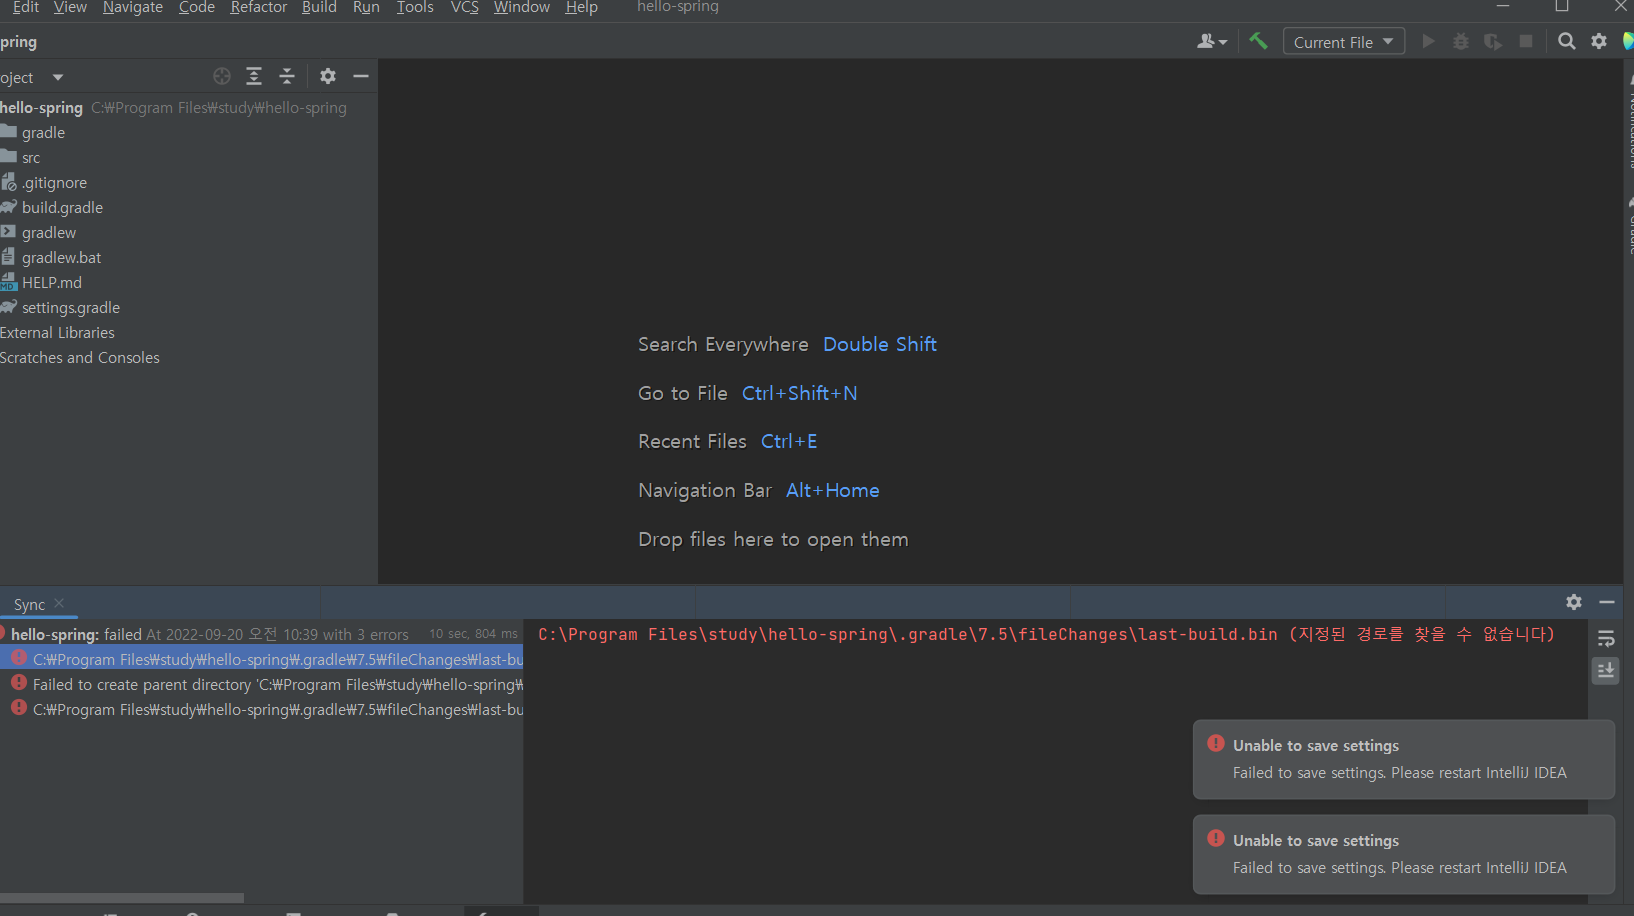Click Collapse All icon in Project panel
This screenshot has height=916, width=1634.
287,76
